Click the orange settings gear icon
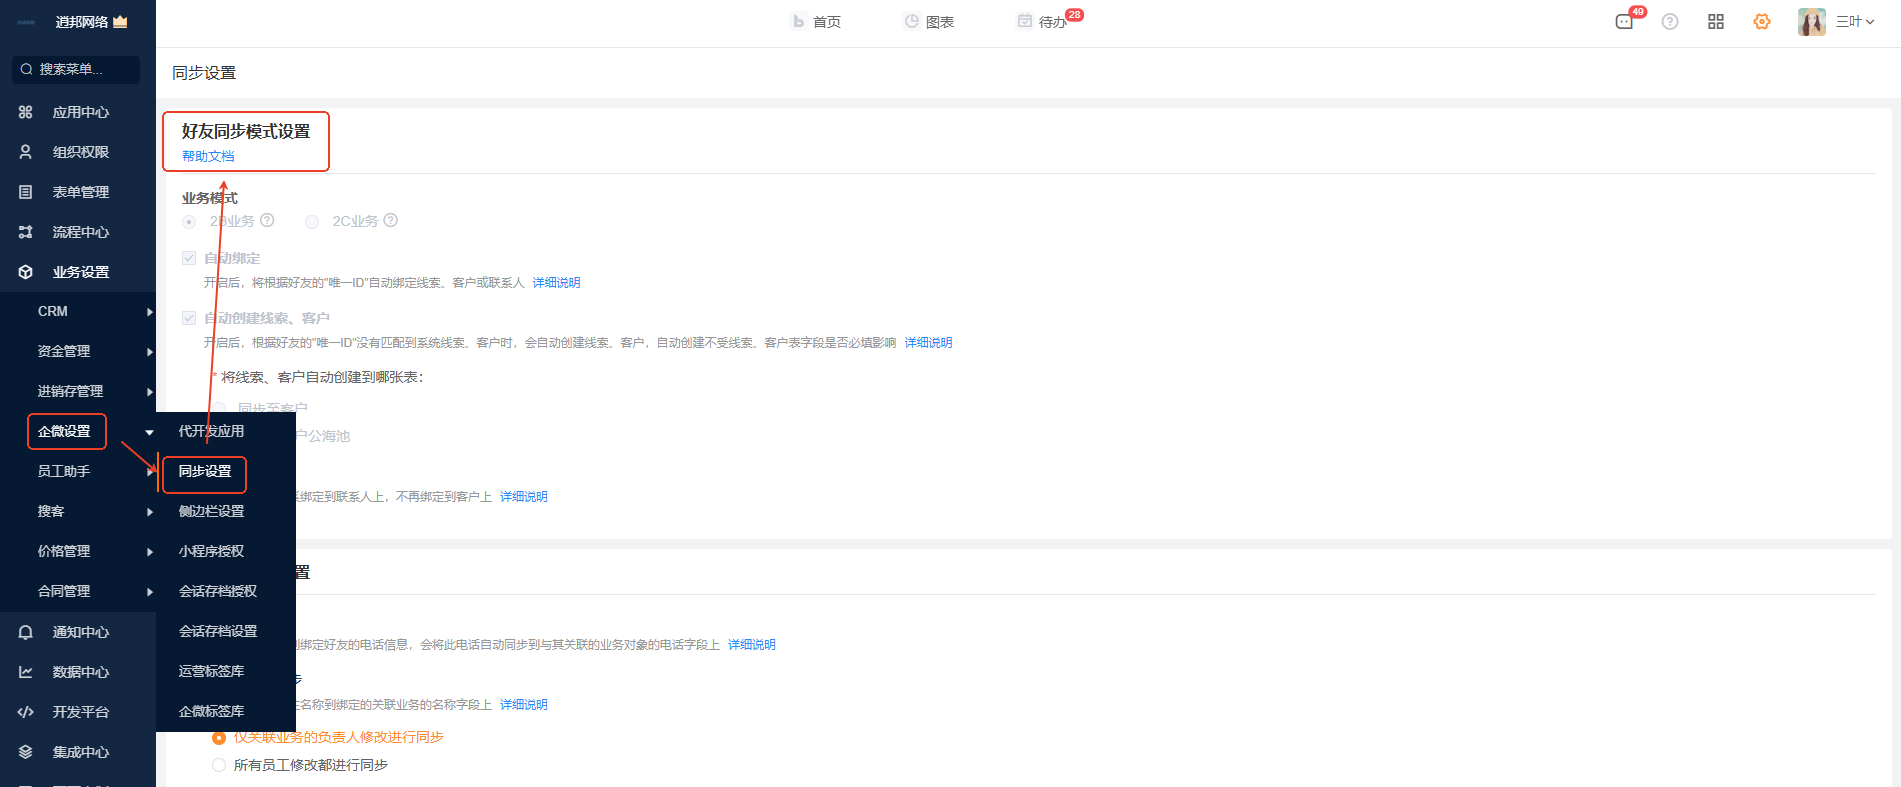The width and height of the screenshot is (1901, 787). (1762, 22)
